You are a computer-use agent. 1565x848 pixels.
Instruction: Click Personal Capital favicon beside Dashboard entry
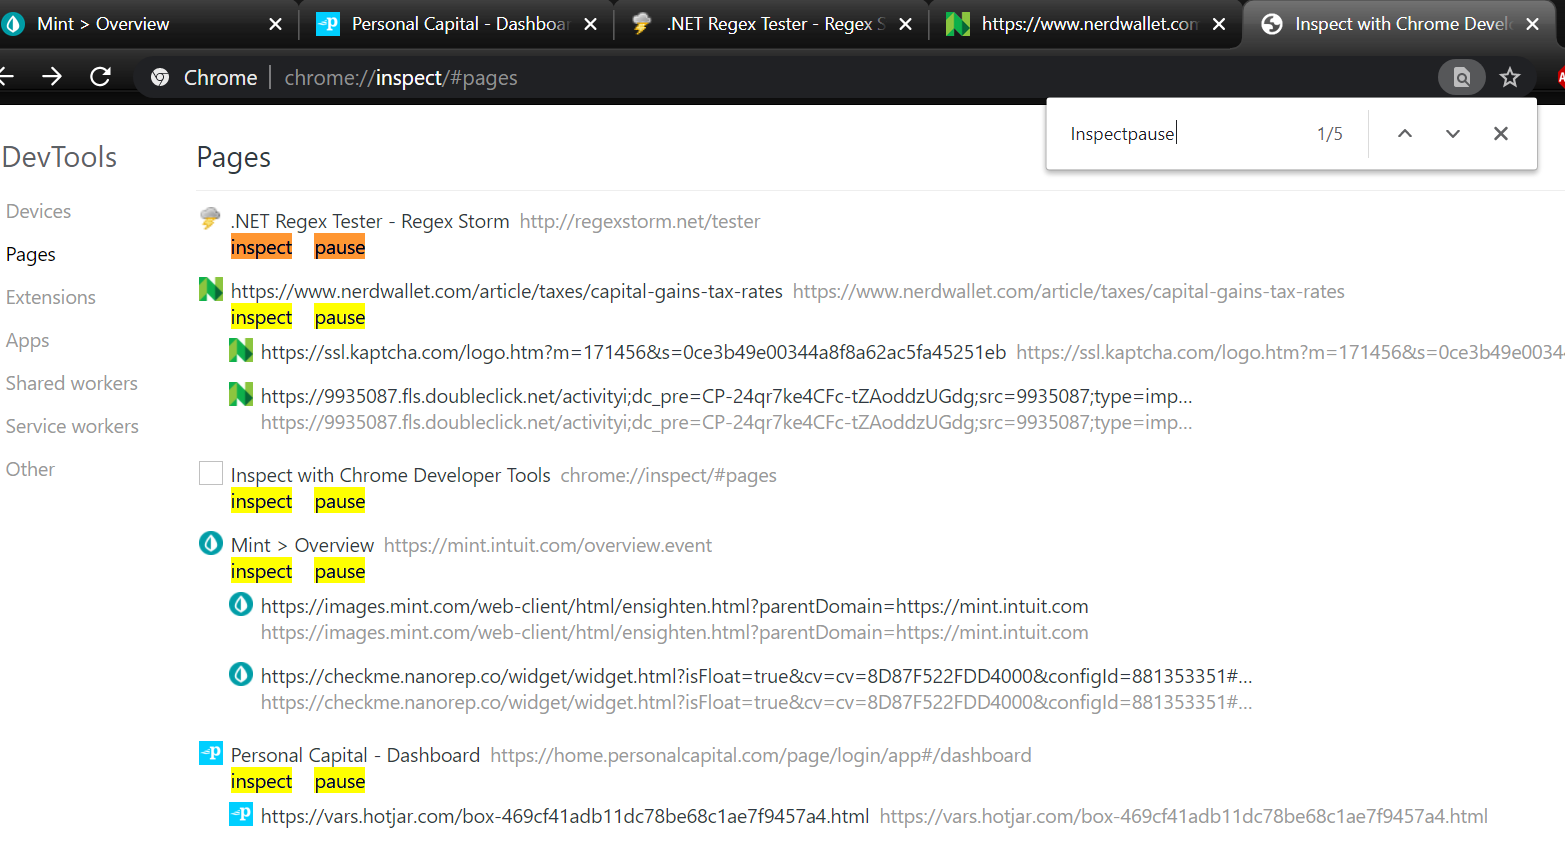pyautogui.click(x=211, y=753)
